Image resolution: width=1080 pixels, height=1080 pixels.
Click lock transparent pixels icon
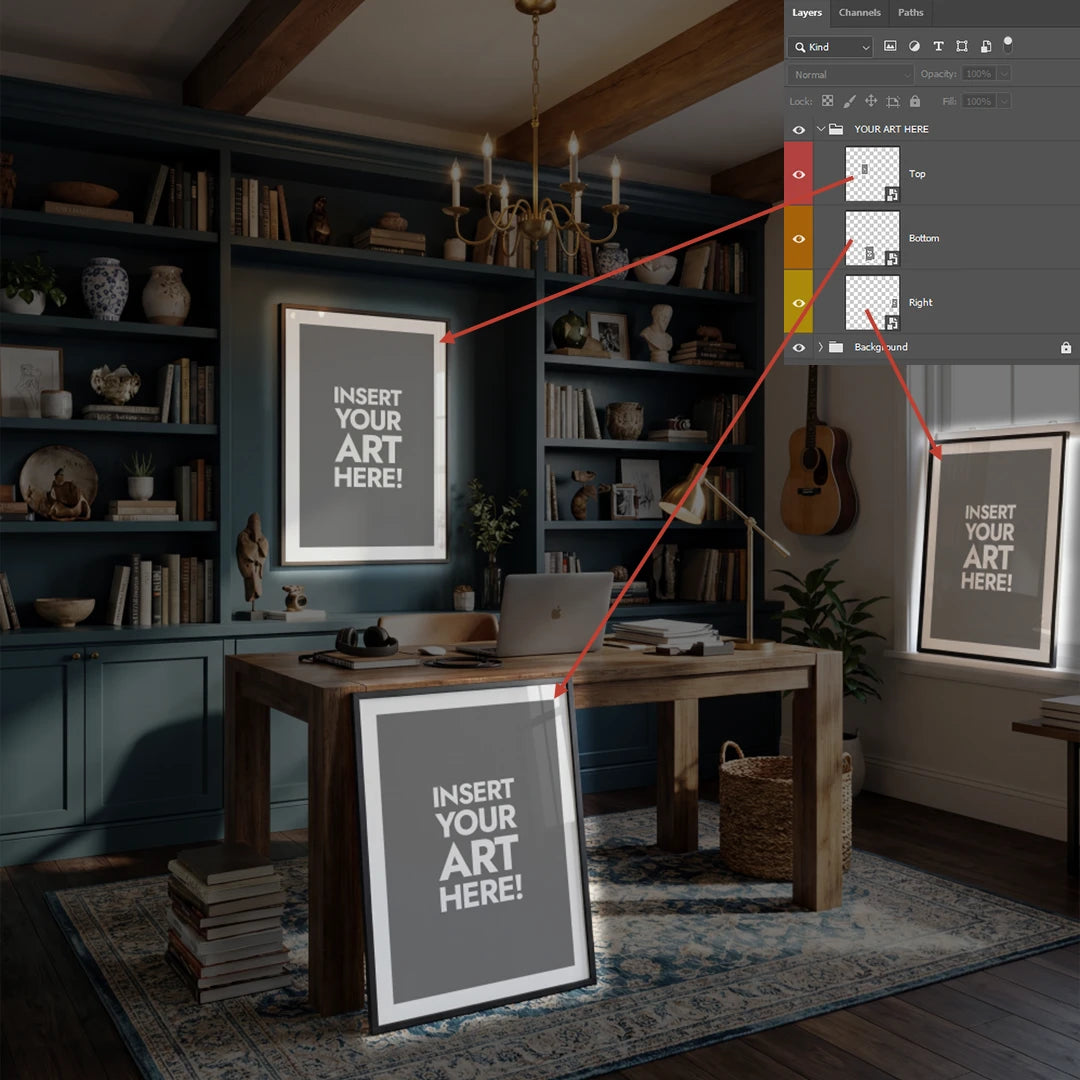click(x=827, y=101)
